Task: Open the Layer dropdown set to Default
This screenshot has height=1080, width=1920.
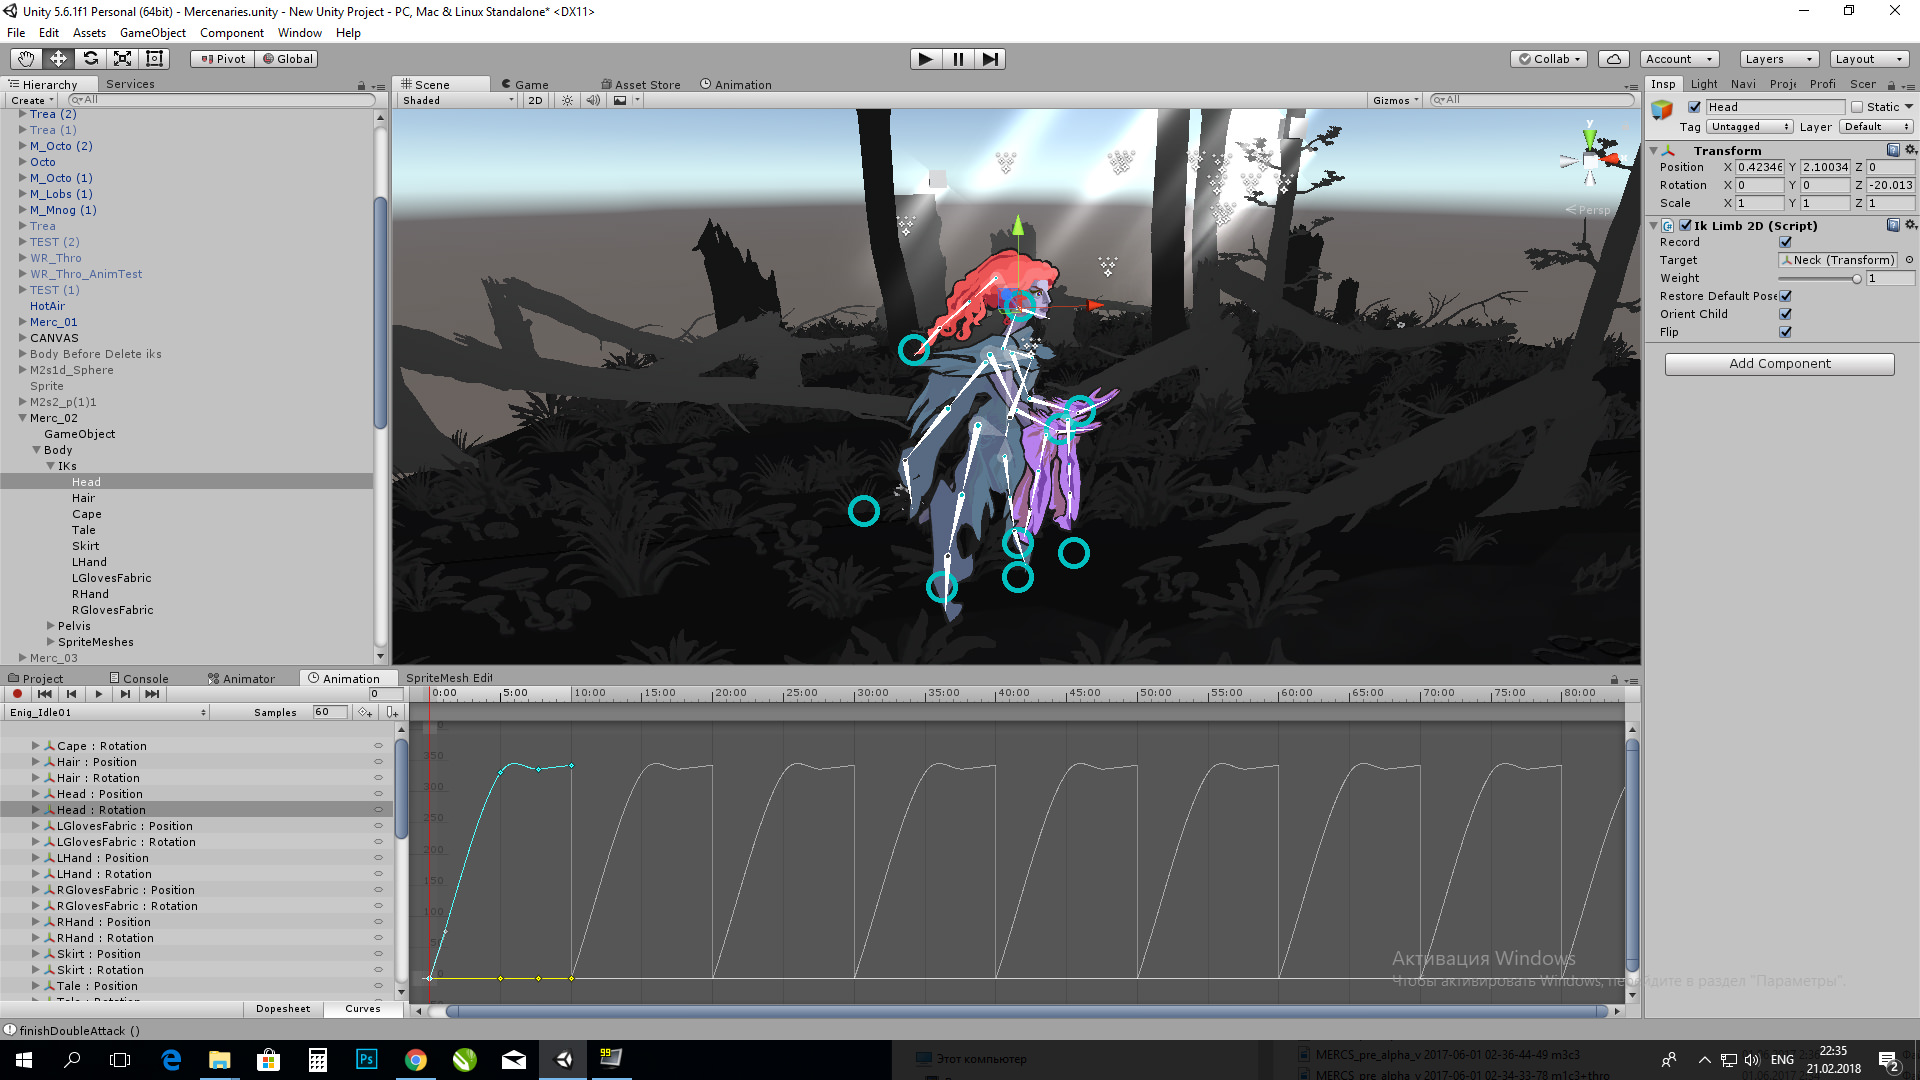Action: coord(1876,127)
